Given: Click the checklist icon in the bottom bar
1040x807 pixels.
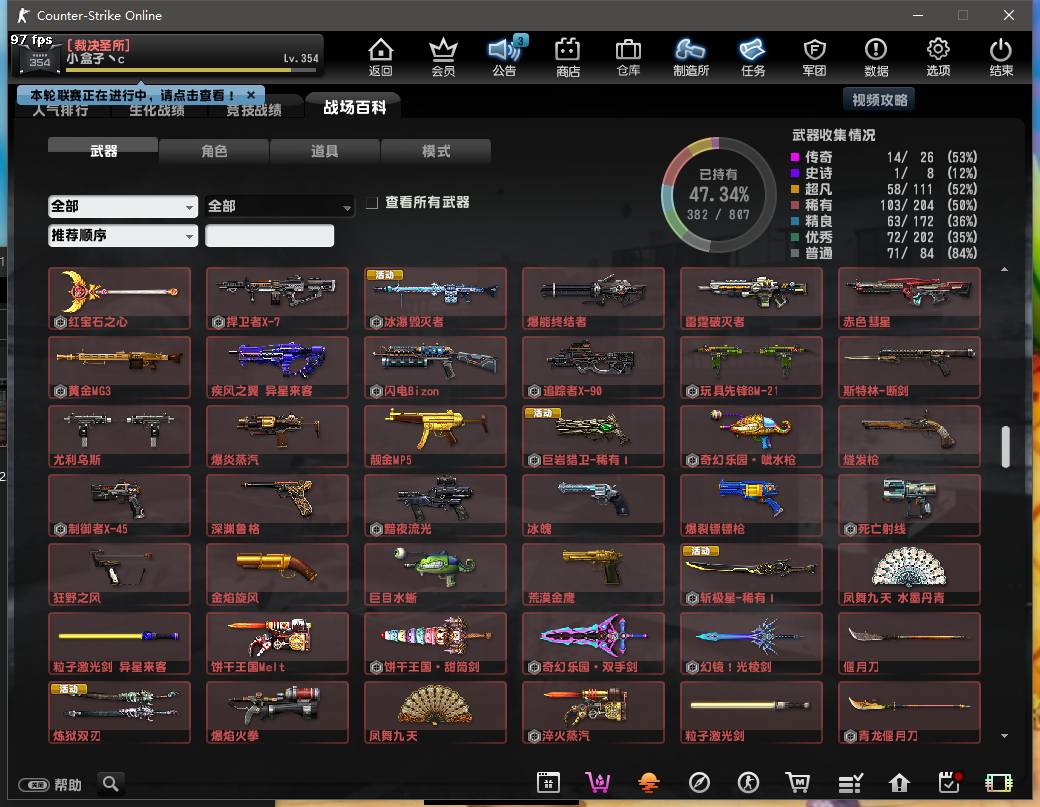Looking at the screenshot, I should 850,783.
